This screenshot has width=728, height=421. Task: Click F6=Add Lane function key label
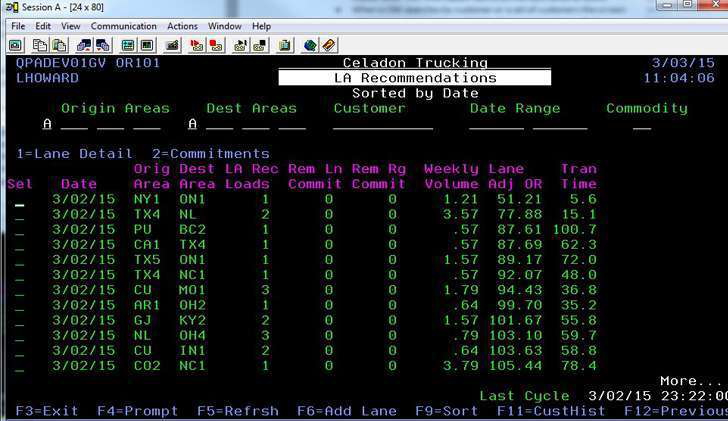tap(347, 411)
